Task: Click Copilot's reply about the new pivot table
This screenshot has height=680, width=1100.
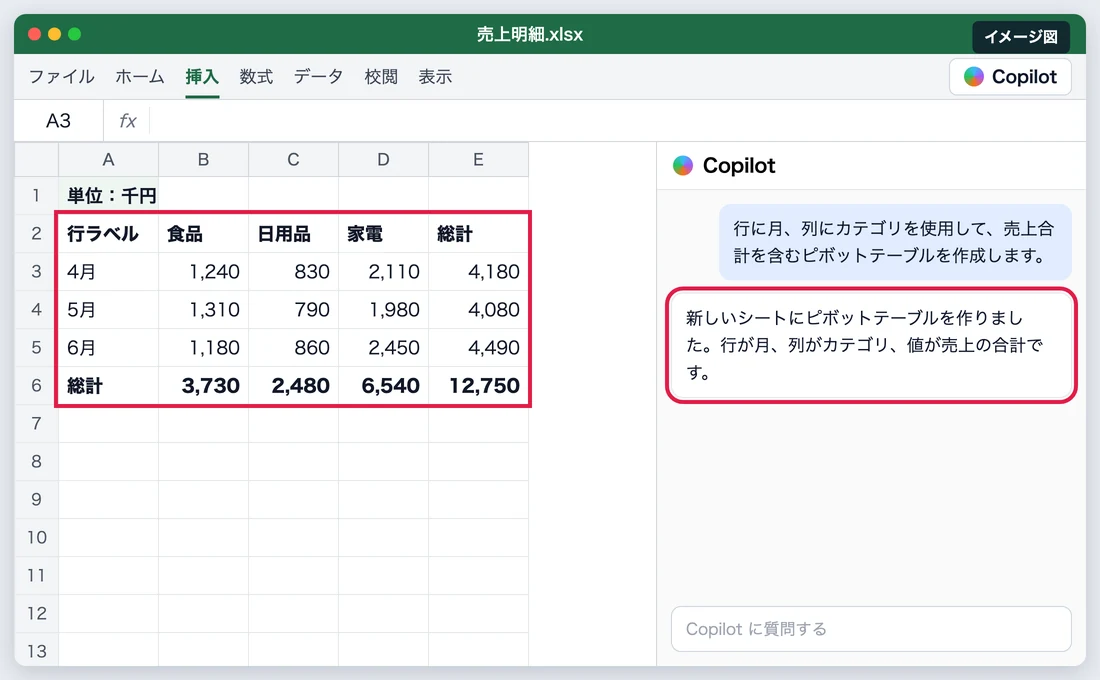Action: click(871, 345)
